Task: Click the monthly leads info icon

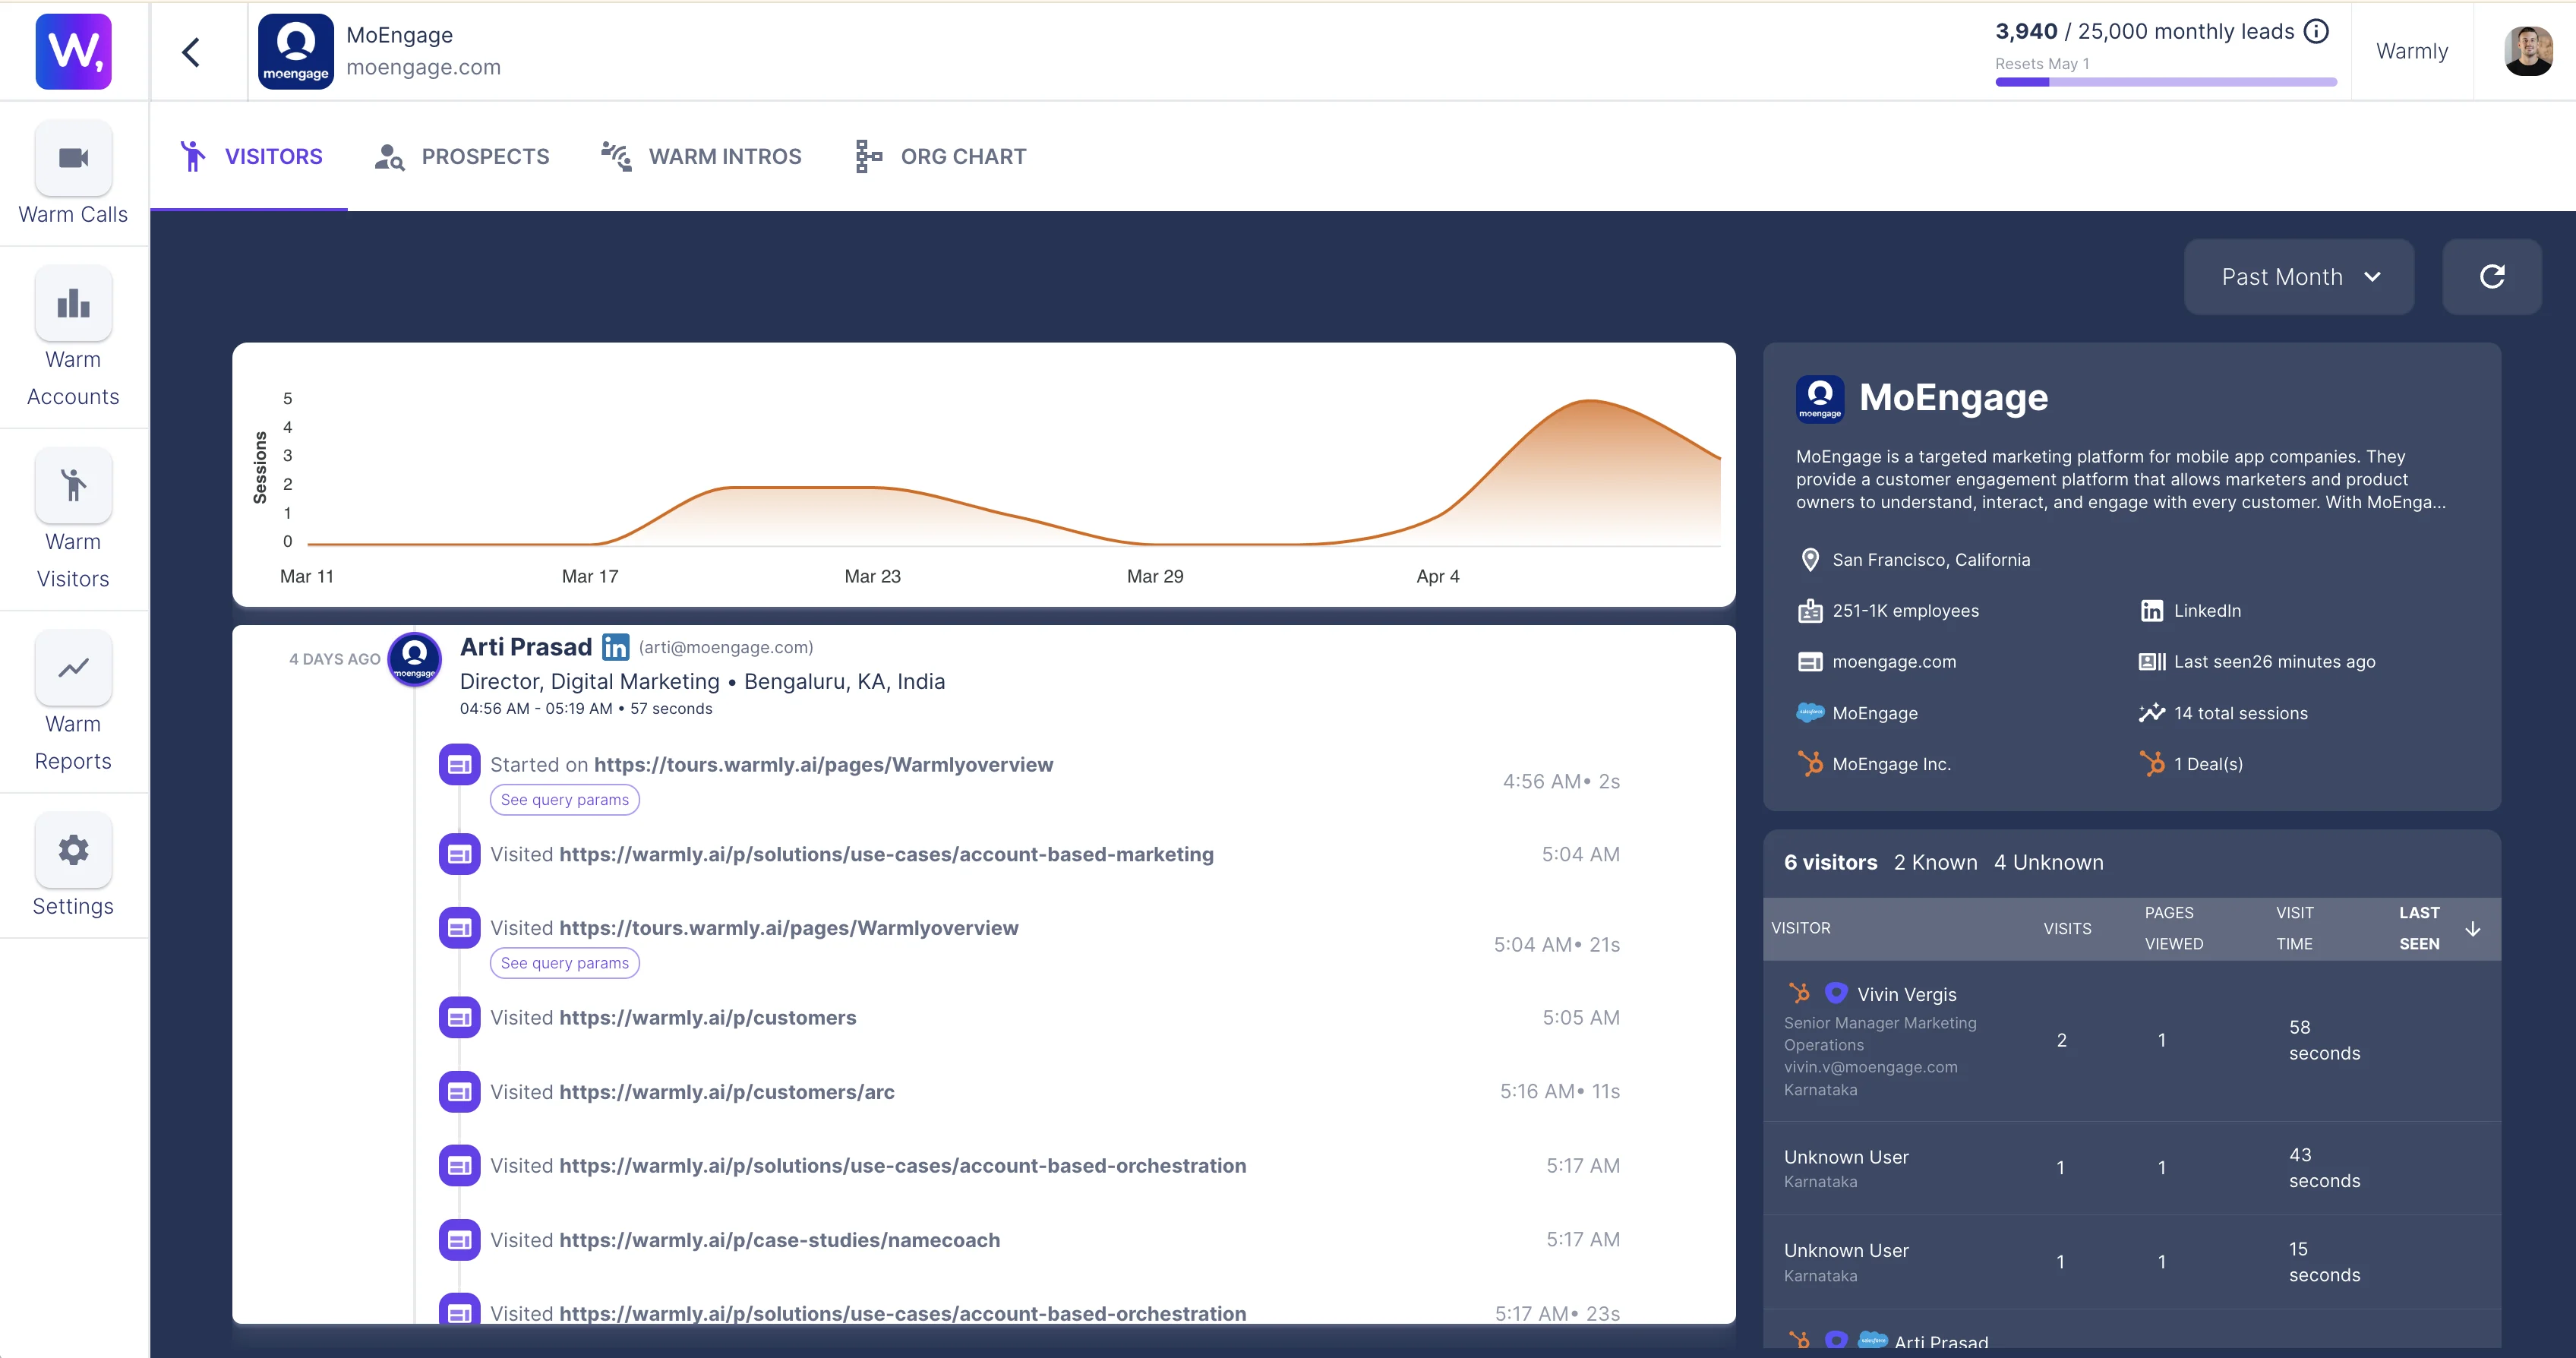Action: [x=2316, y=31]
